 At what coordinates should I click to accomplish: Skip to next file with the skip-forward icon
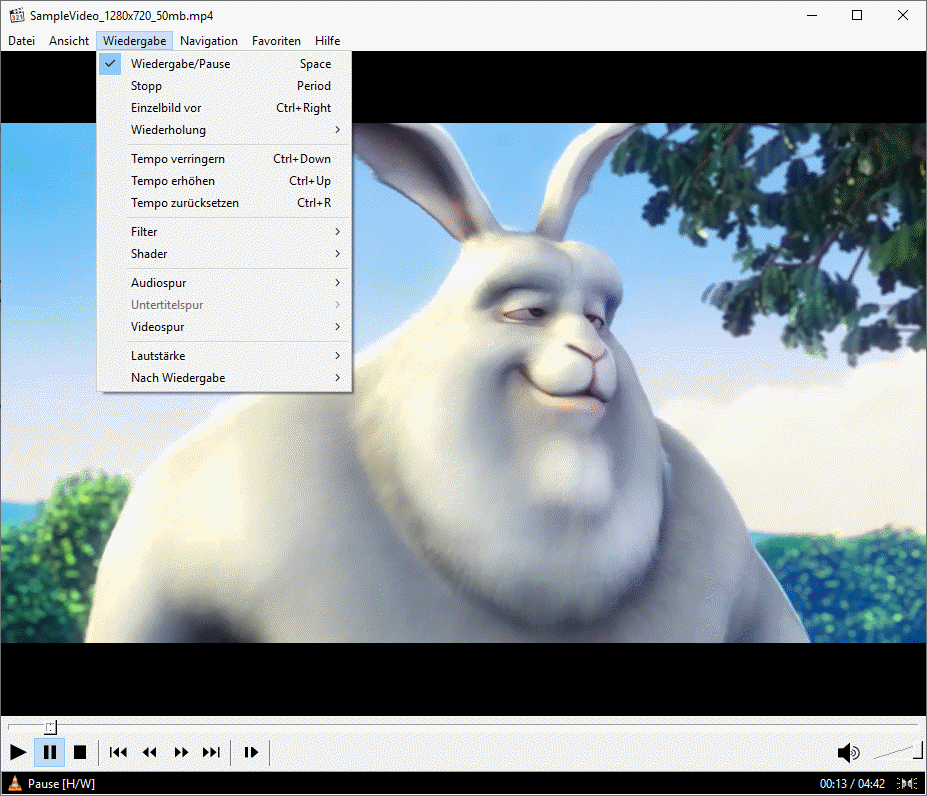click(x=211, y=752)
